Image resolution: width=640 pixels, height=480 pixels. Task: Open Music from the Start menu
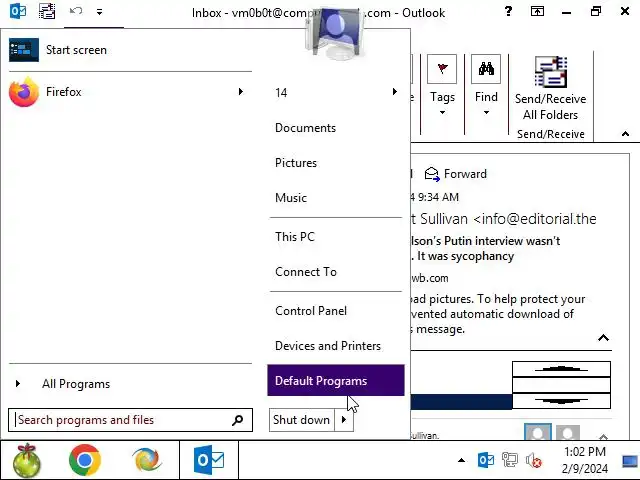[x=336, y=198]
